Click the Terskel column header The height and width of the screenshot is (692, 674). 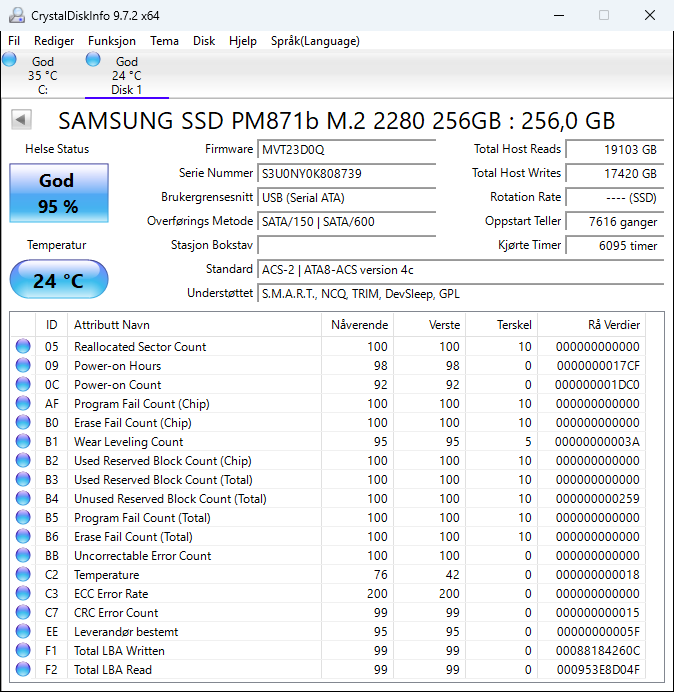pos(501,325)
